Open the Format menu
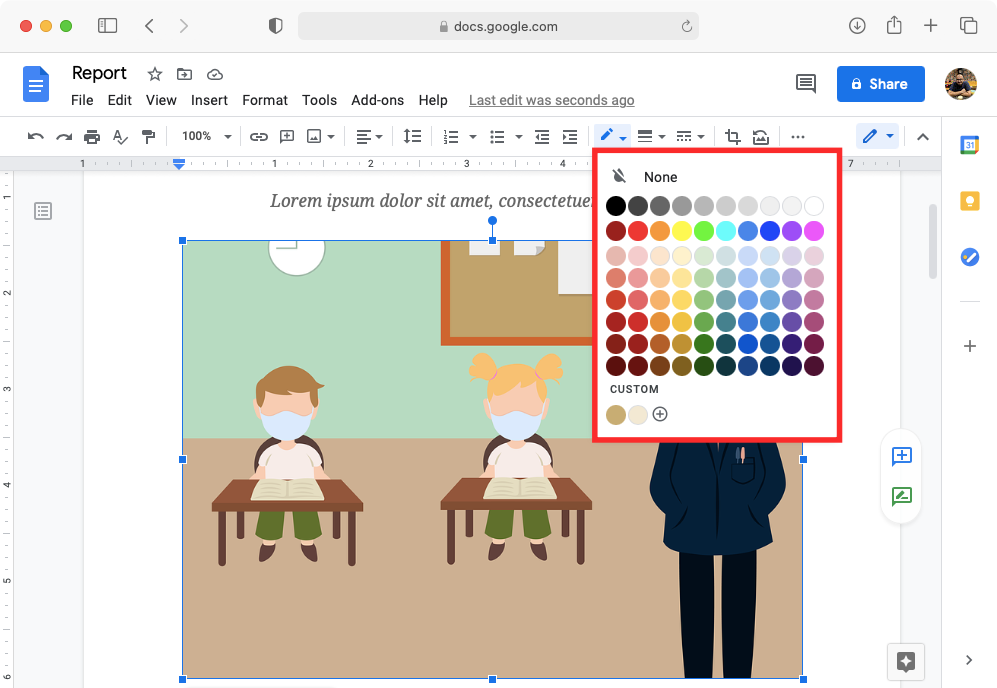The height and width of the screenshot is (688, 997). pos(264,100)
